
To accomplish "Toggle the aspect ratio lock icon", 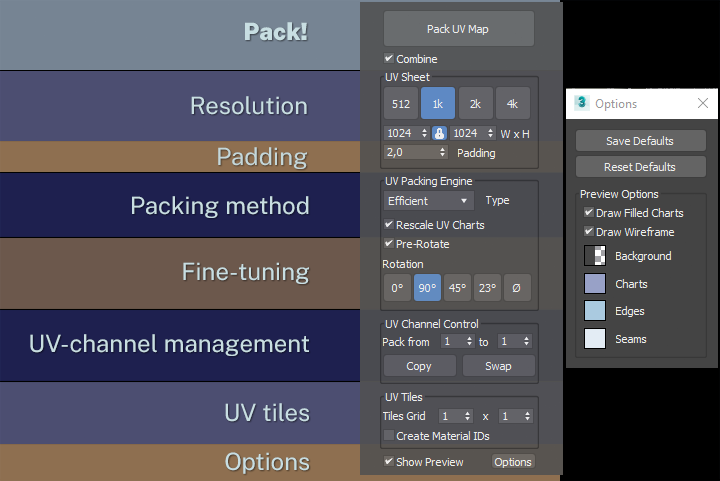I will click(x=438, y=133).
